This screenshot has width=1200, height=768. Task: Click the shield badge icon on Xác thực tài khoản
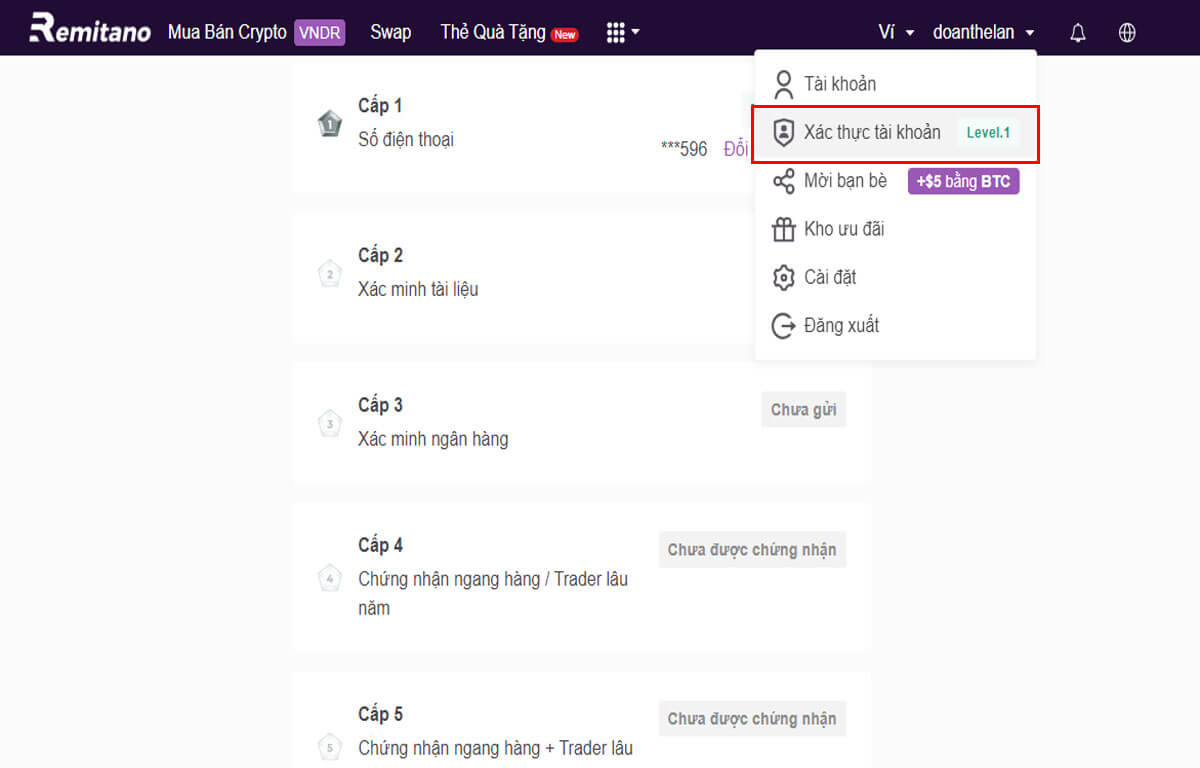click(x=784, y=132)
